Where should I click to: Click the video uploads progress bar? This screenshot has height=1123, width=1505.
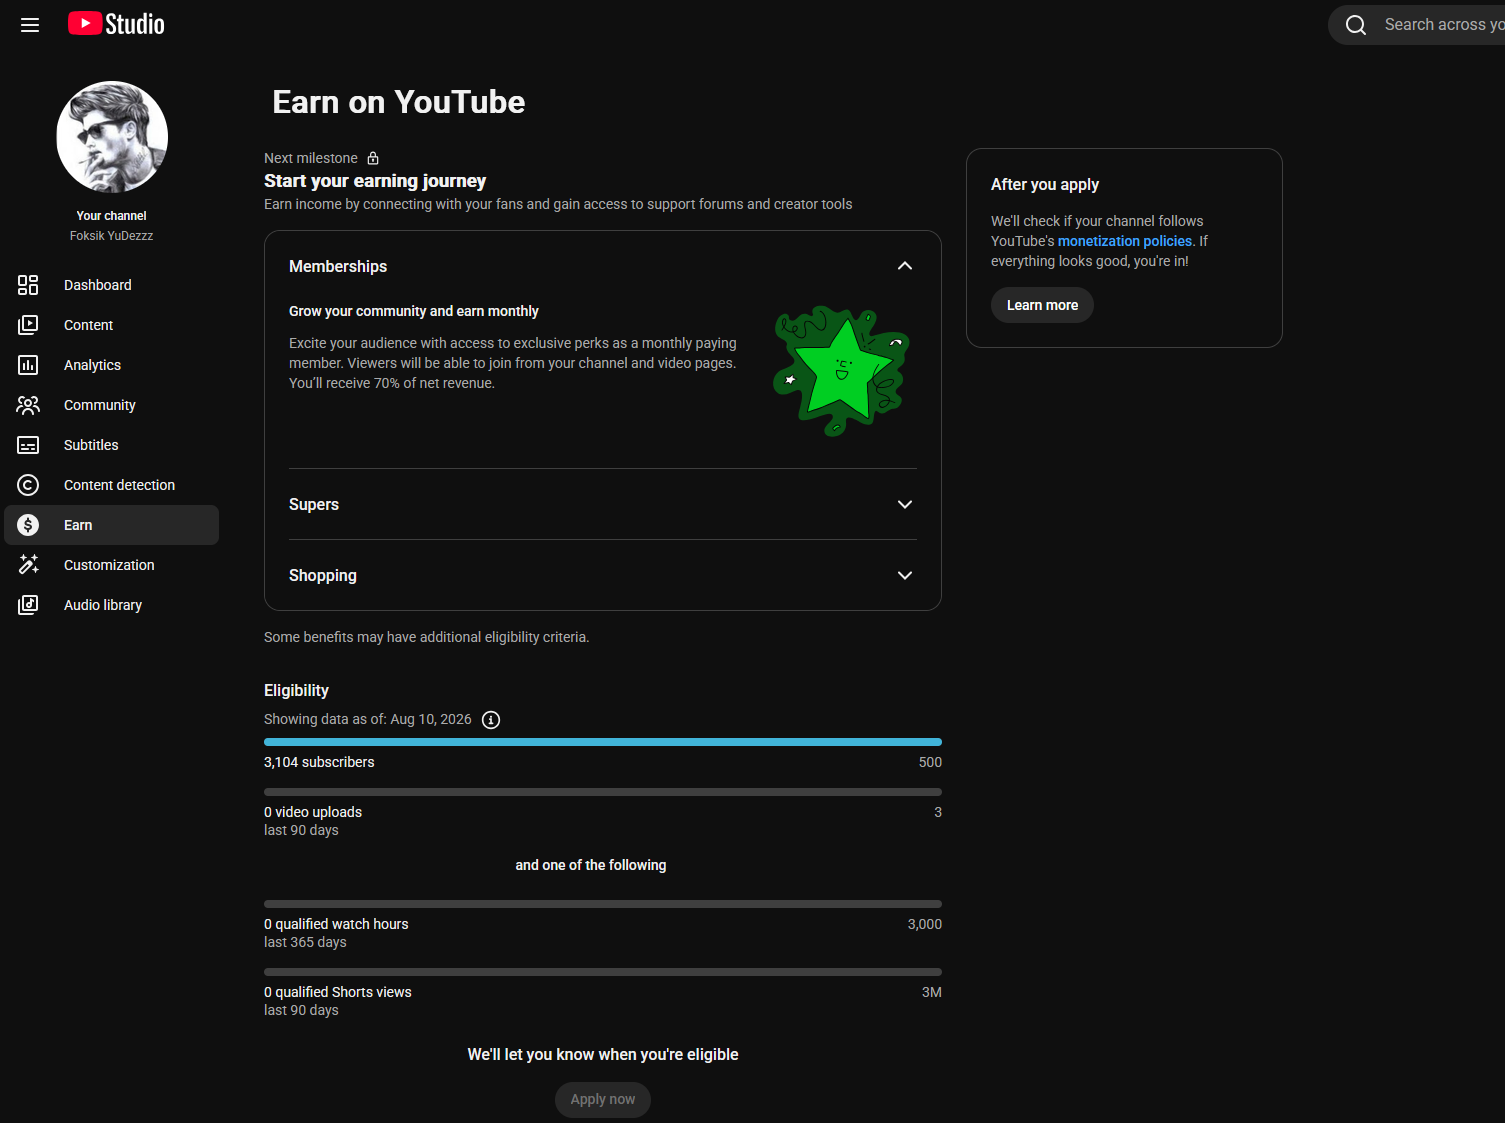click(603, 792)
